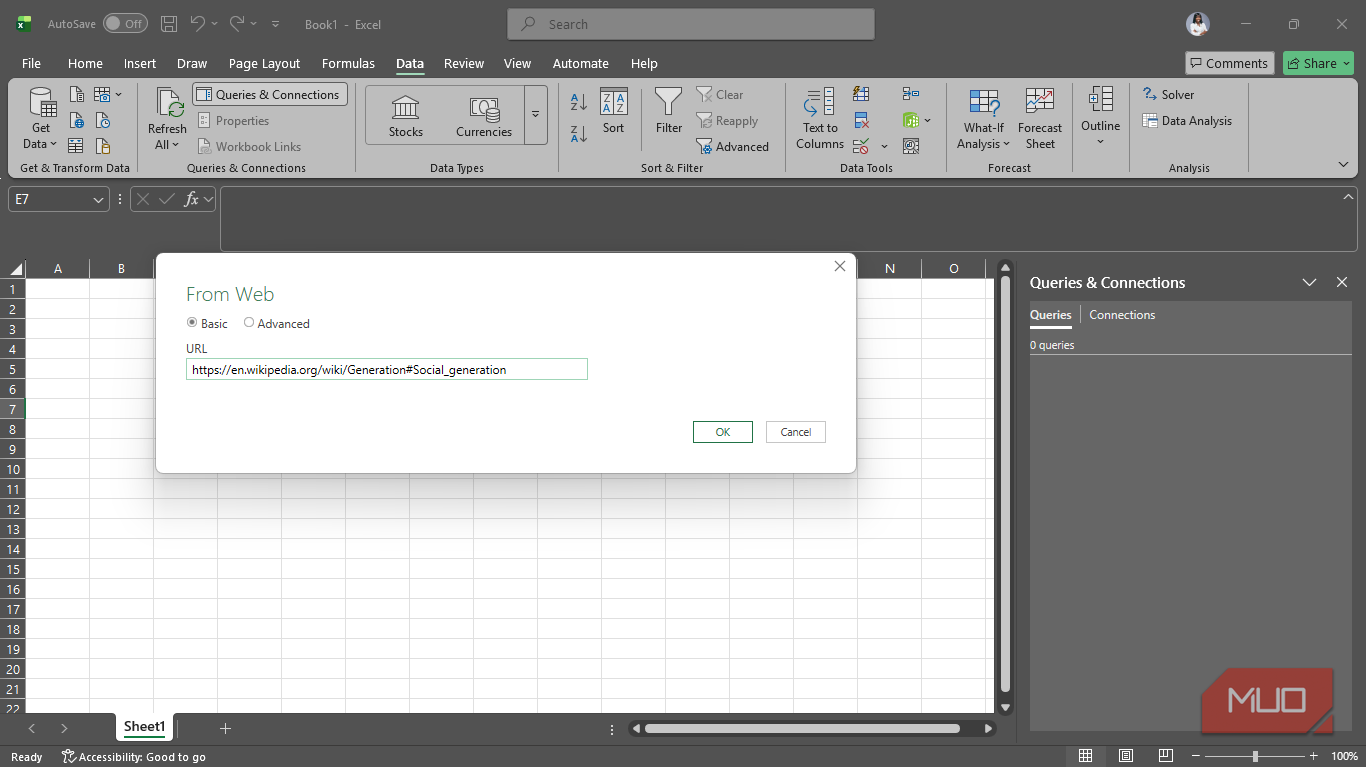
Task: Launch the Solver add-in
Action: [1169, 95]
